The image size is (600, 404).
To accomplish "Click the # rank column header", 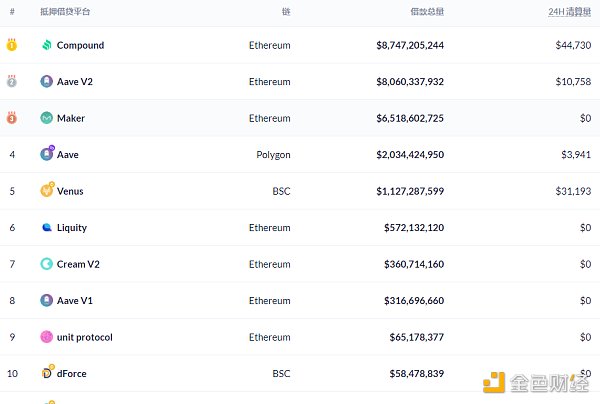I will pyautogui.click(x=12, y=11).
